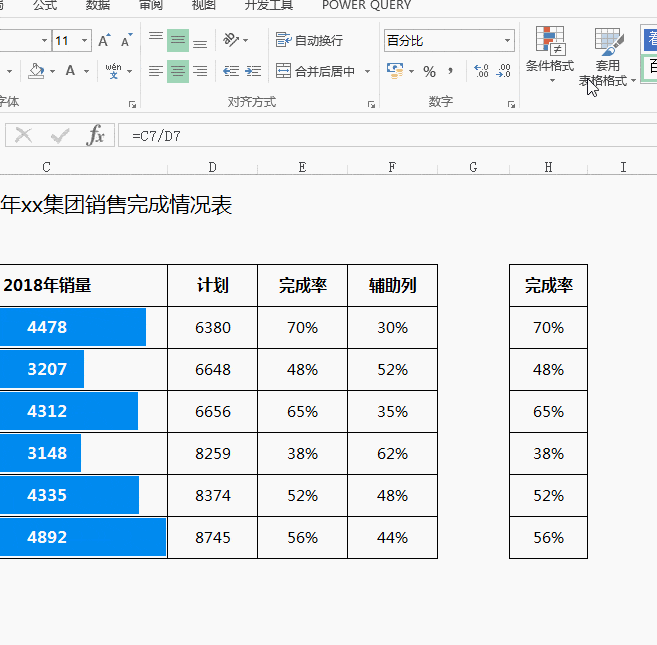657x645 pixels.
Task: Open the 对齐方式 group dialog launcher
Action: [371, 104]
